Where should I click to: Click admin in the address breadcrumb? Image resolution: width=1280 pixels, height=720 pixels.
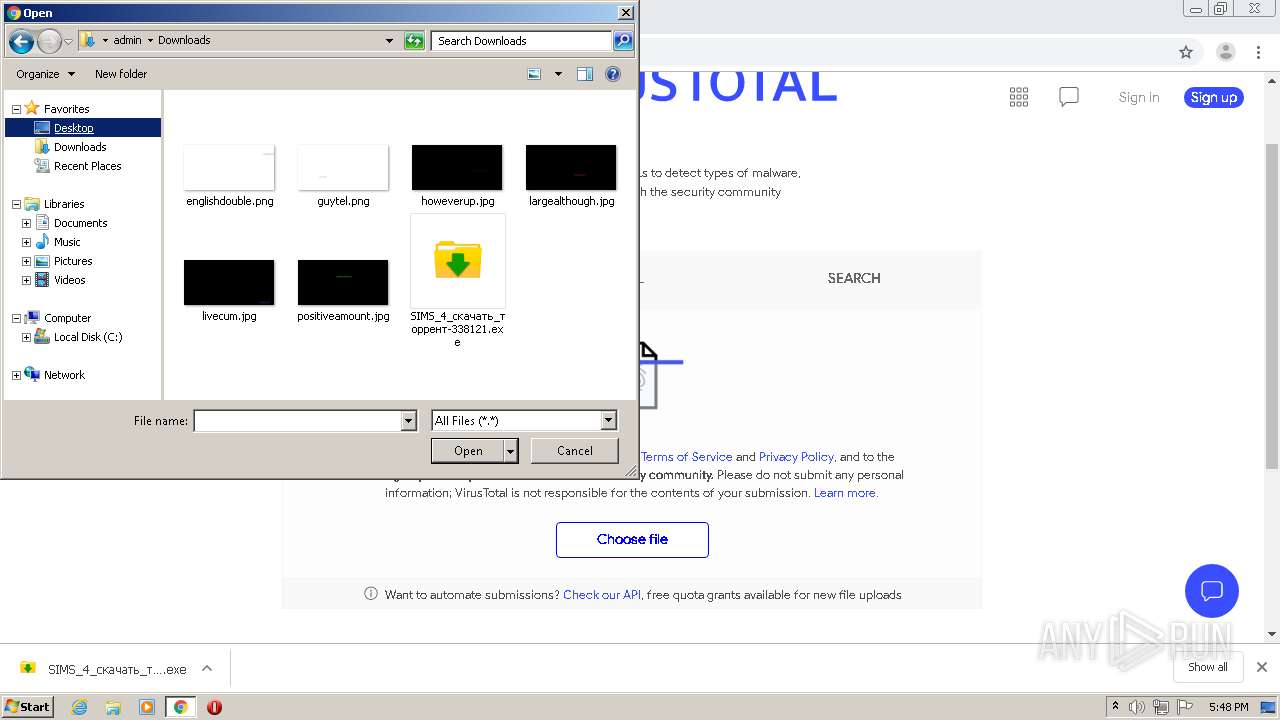coord(127,40)
